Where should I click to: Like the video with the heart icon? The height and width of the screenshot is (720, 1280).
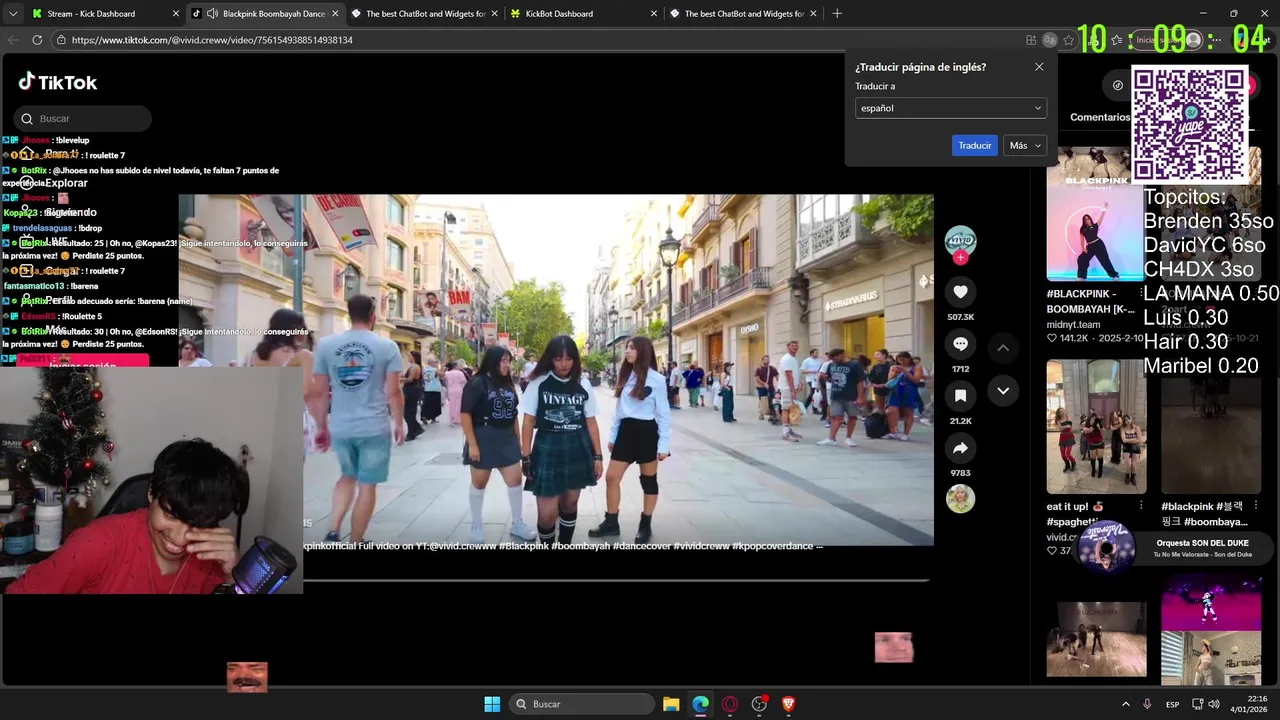(x=960, y=292)
